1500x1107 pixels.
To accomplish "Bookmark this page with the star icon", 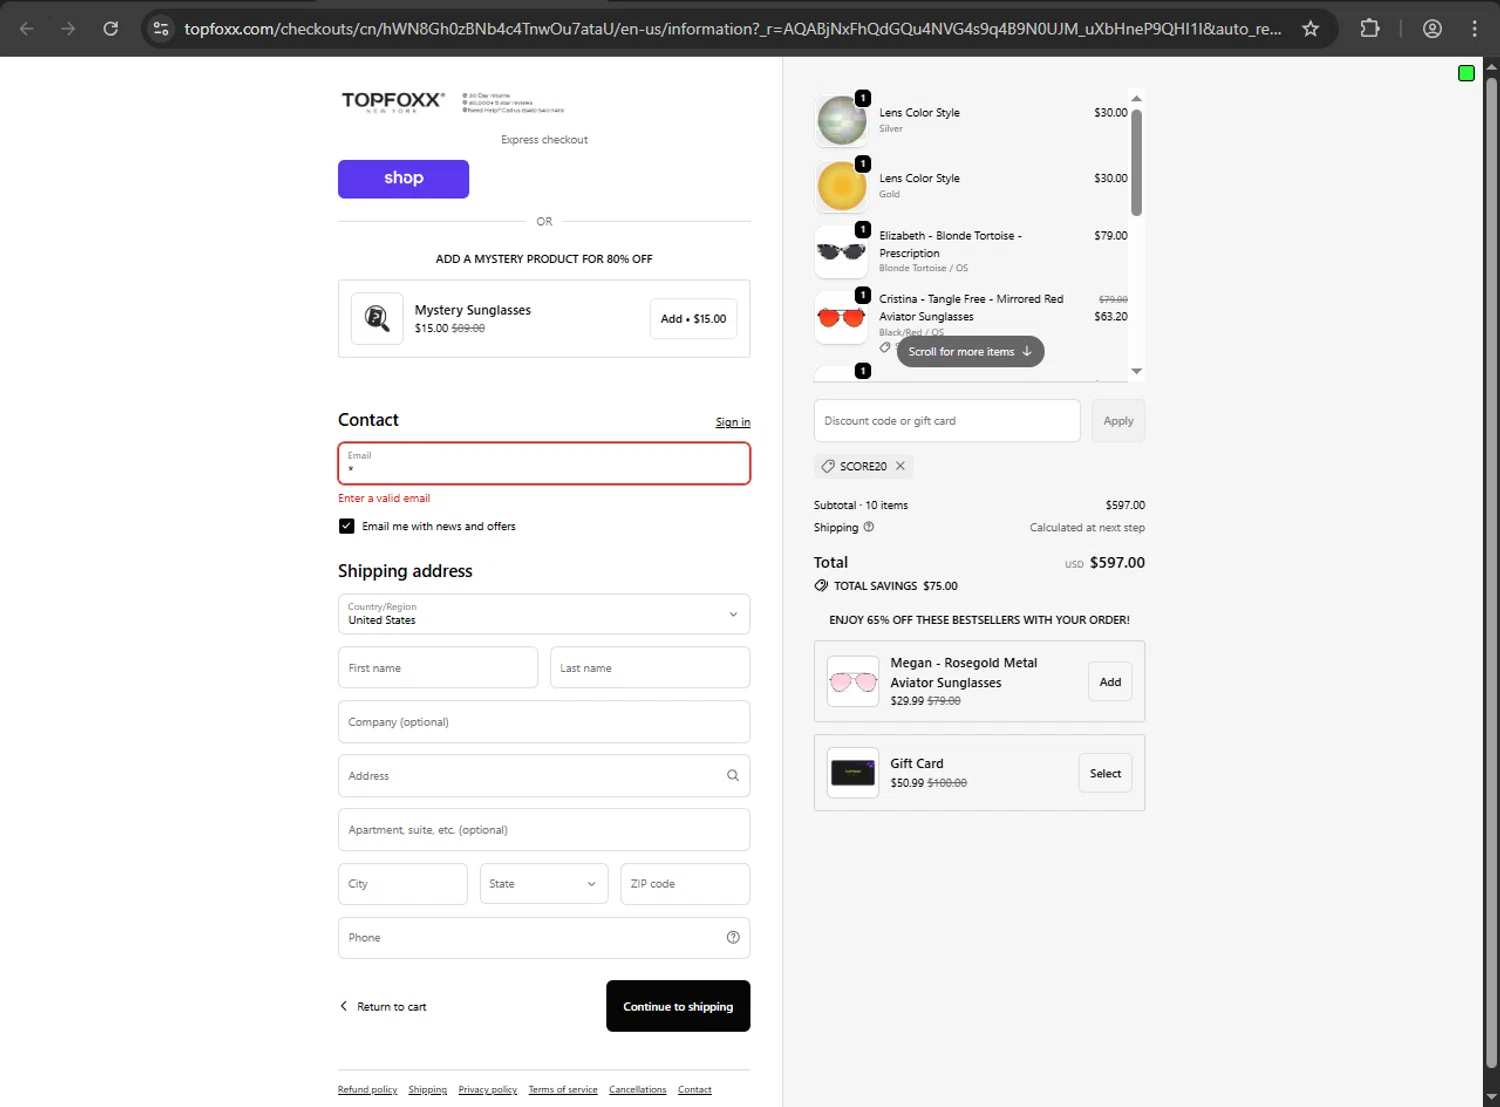I will pyautogui.click(x=1310, y=29).
